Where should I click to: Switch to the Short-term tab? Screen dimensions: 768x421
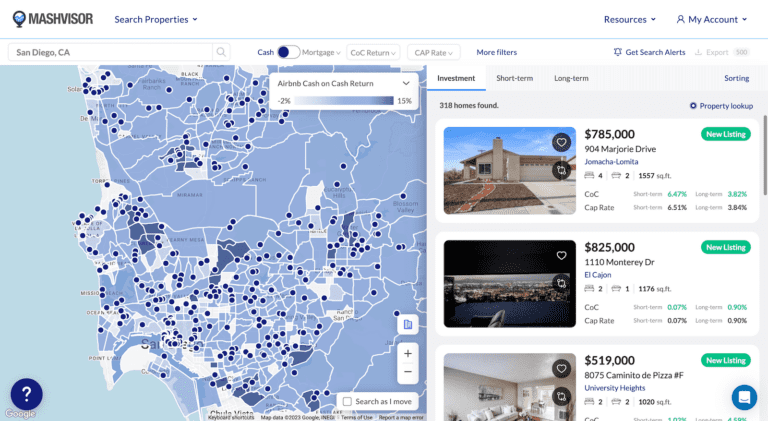coord(514,78)
